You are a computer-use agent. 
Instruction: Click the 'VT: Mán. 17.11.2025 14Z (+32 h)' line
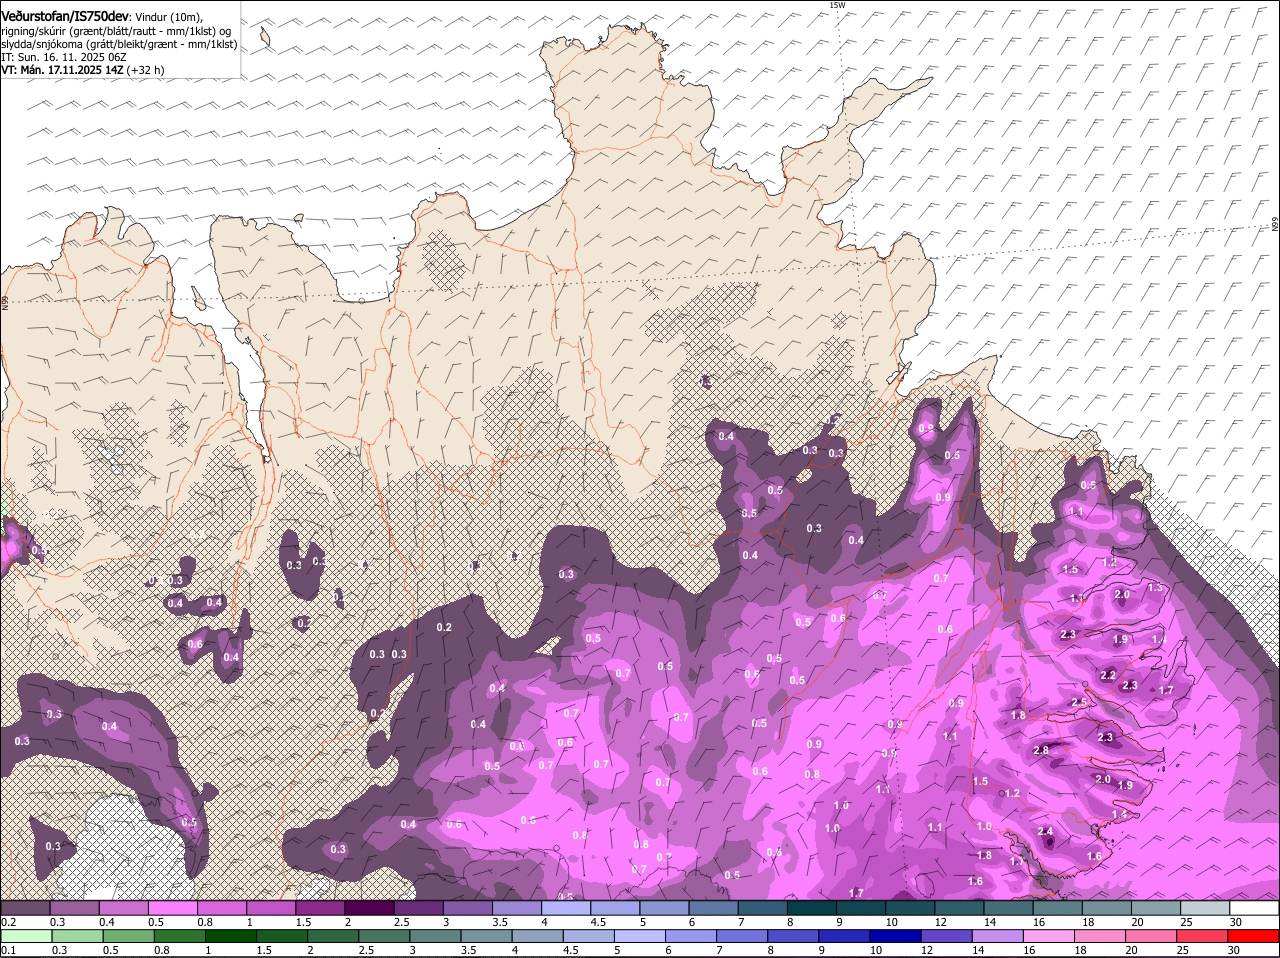[83, 70]
